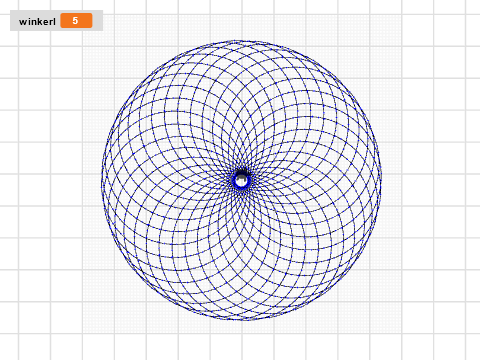Click the topmost point of the spirograph outline
This screenshot has height=360, width=480.
(241, 41)
